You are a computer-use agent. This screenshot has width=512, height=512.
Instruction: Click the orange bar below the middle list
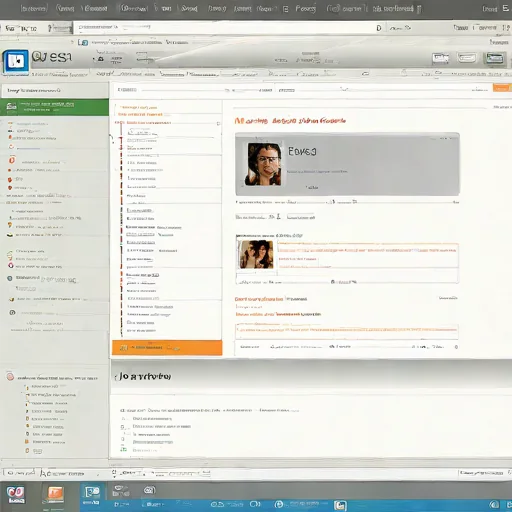click(167, 348)
